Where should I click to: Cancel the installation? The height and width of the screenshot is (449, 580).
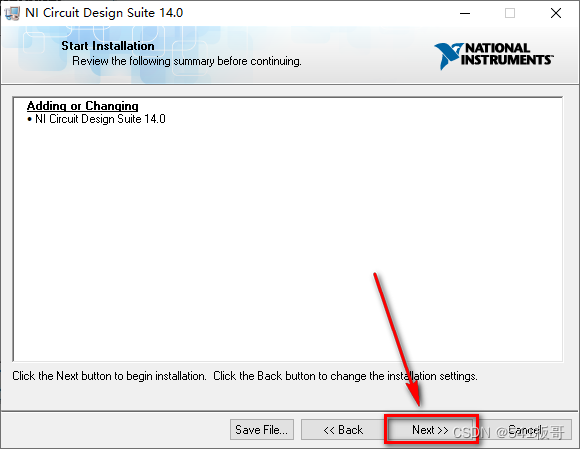pos(525,430)
